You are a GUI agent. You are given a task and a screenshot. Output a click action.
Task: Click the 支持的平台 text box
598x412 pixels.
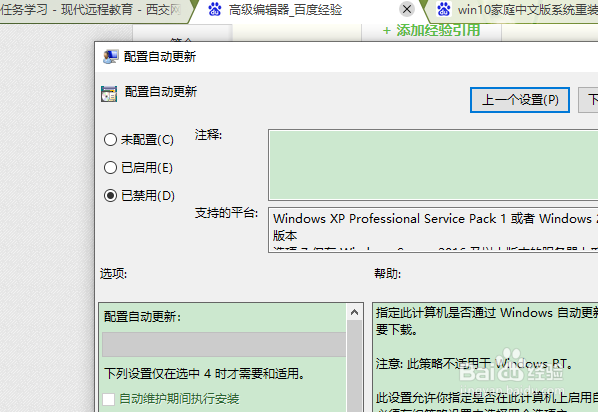click(x=433, y=230)
